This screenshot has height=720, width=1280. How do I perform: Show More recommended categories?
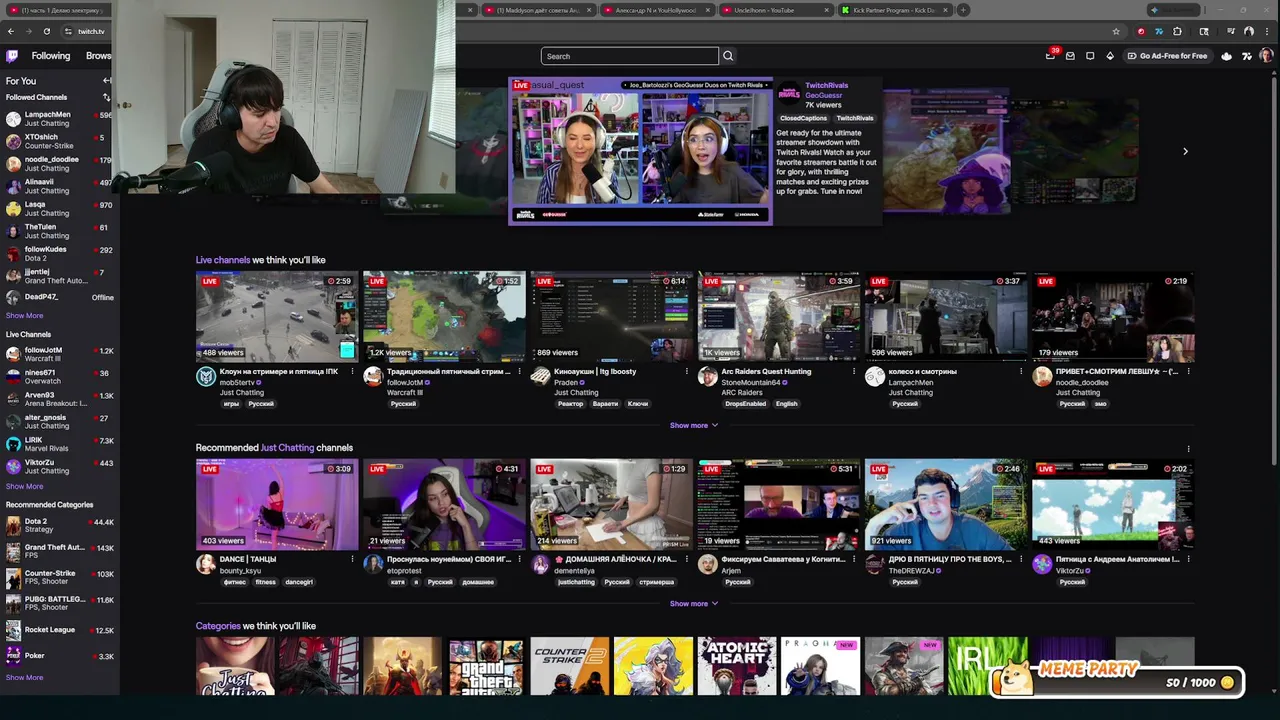[24, 677]
